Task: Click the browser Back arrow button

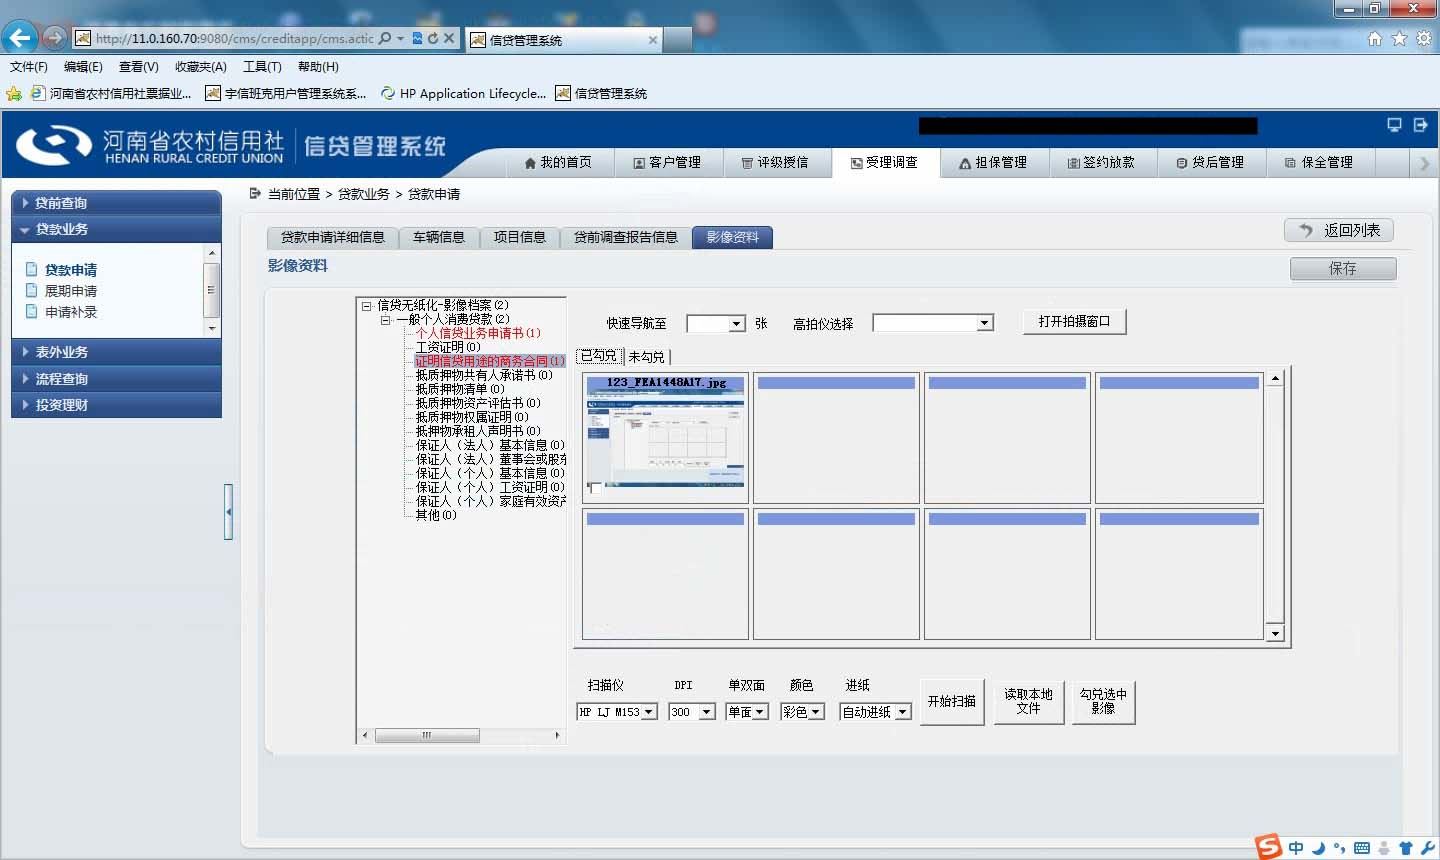Action: click(20, 38)
